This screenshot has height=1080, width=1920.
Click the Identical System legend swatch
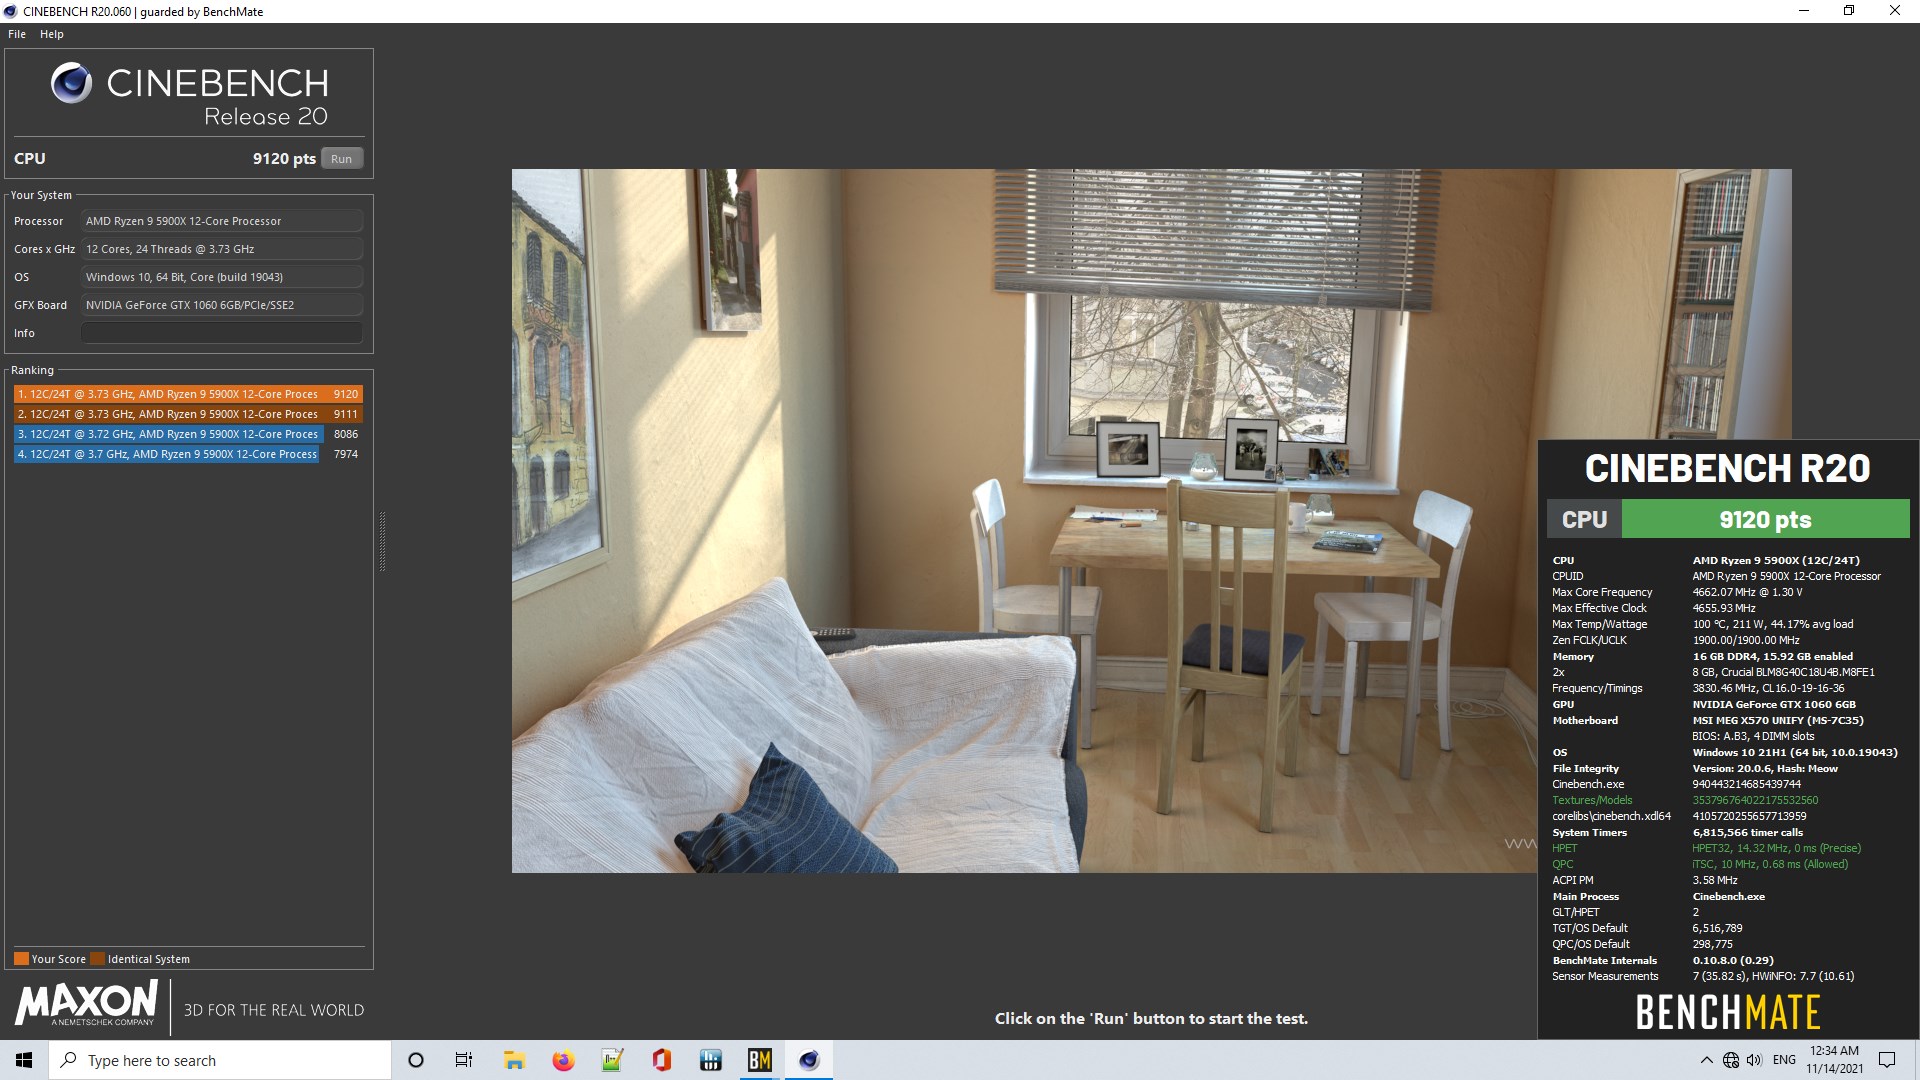[x=97, y=958]
